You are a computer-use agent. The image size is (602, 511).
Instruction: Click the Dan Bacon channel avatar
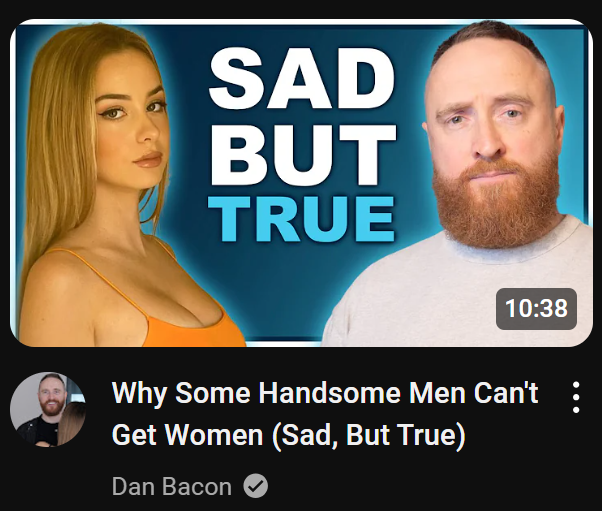click(48, 409)
